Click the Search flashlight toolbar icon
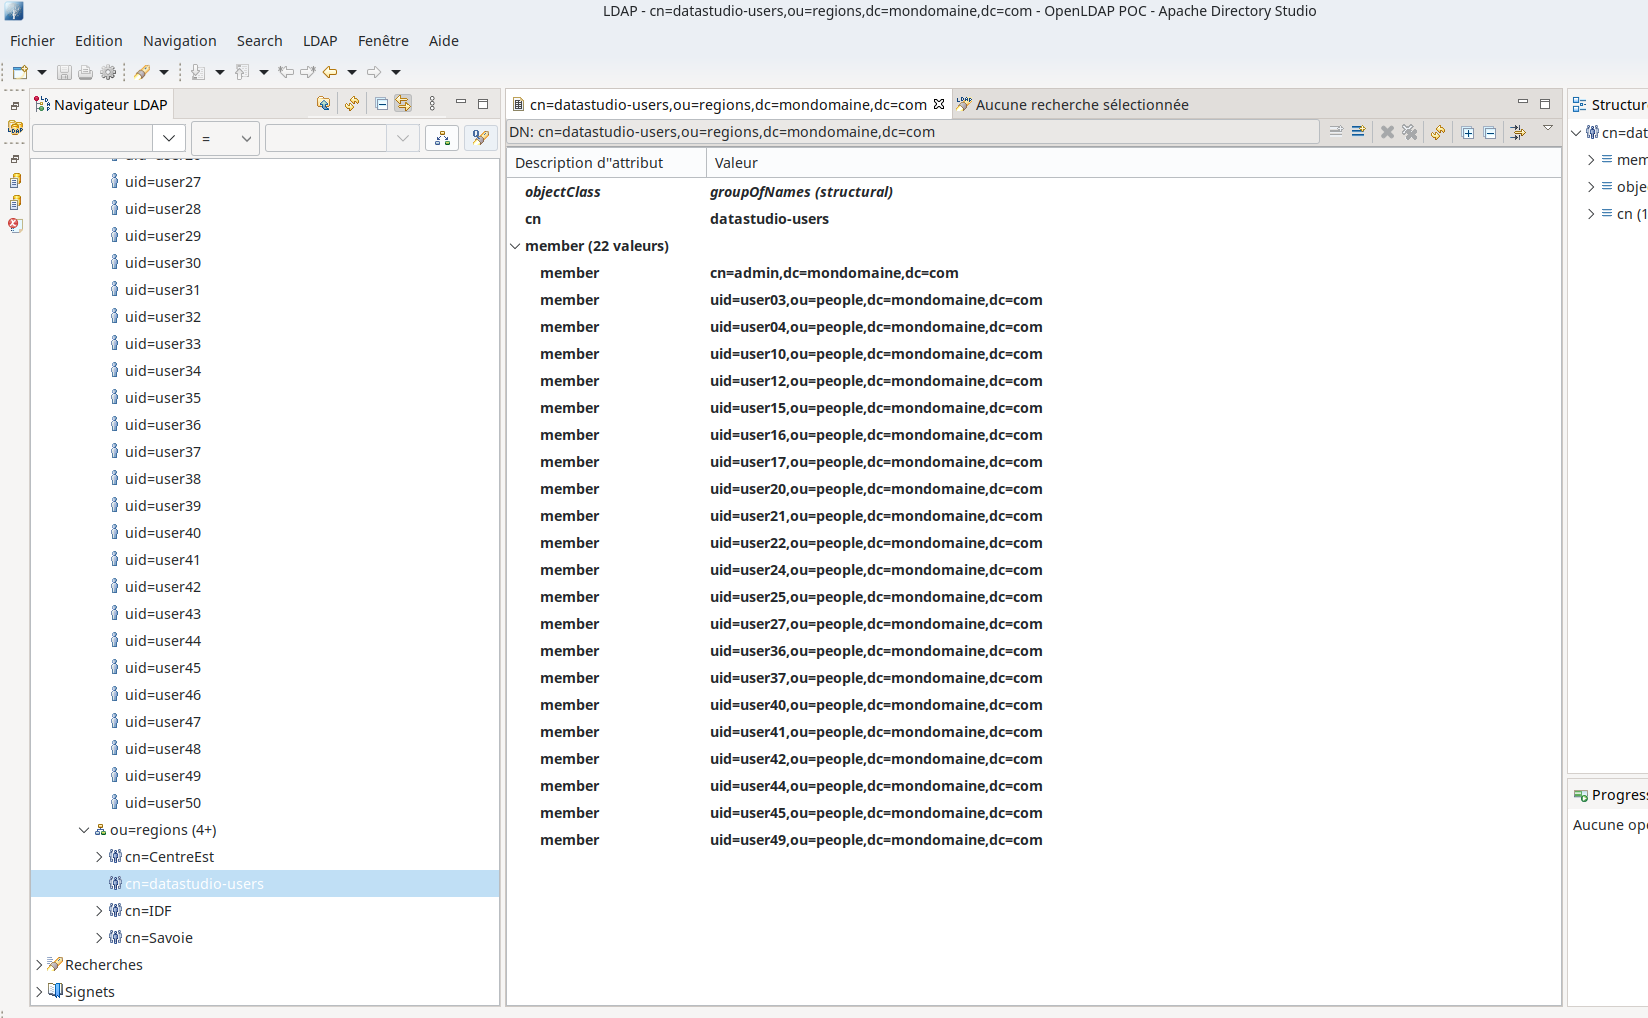This screenshot has height=1018, width=1648. click(x=142, y=72)
